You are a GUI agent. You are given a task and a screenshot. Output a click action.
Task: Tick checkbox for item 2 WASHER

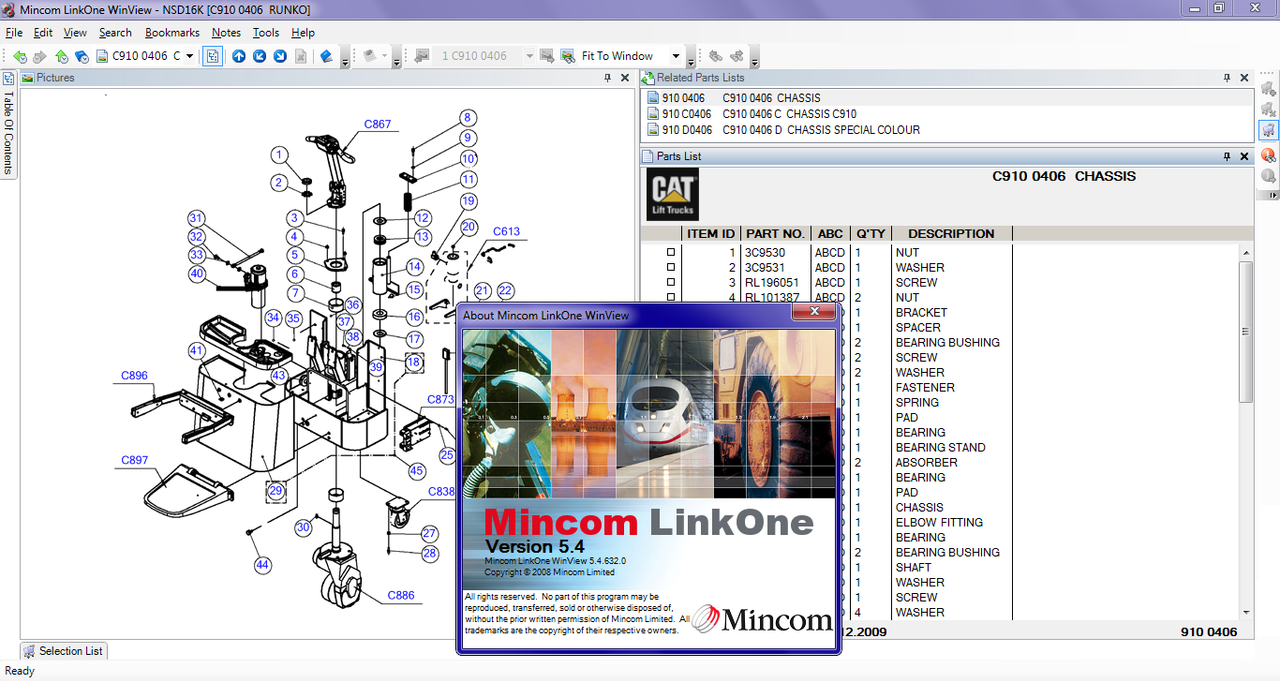pos(671,268)
